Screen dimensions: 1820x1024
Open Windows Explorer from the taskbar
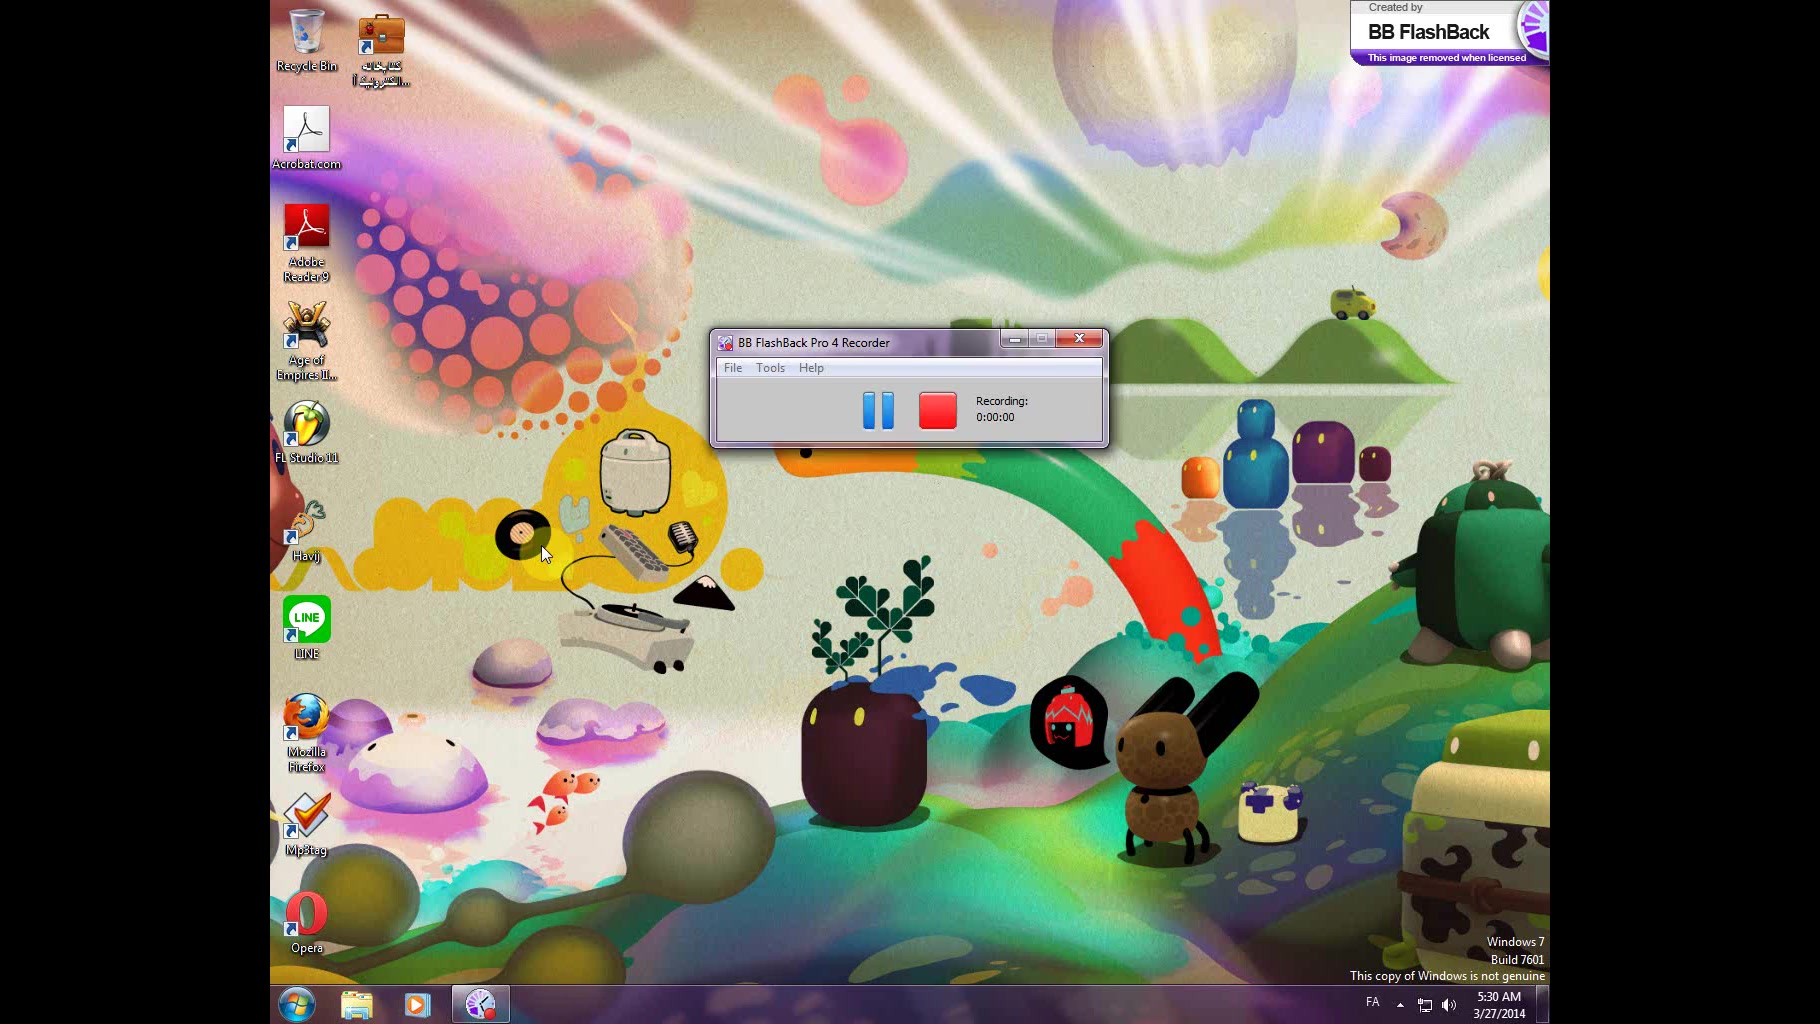coord(357,1004)
